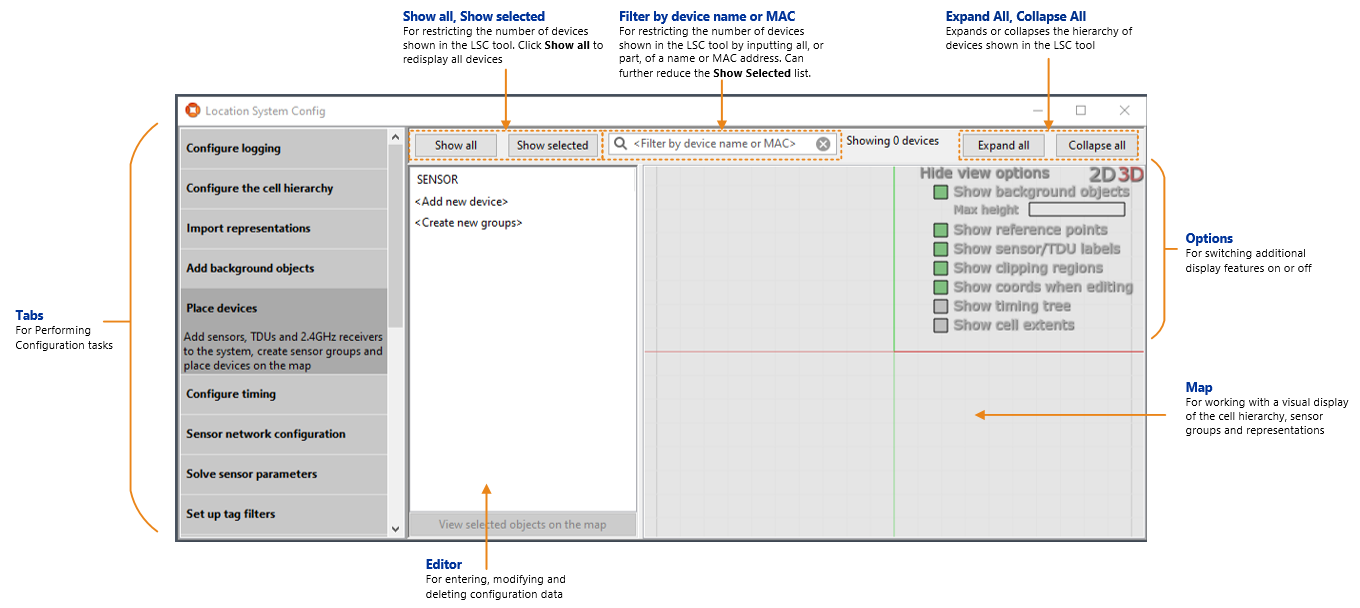1360x608 pixels.
Task: Click <Create new groups> entry
Action: click(x=468, y=222)
